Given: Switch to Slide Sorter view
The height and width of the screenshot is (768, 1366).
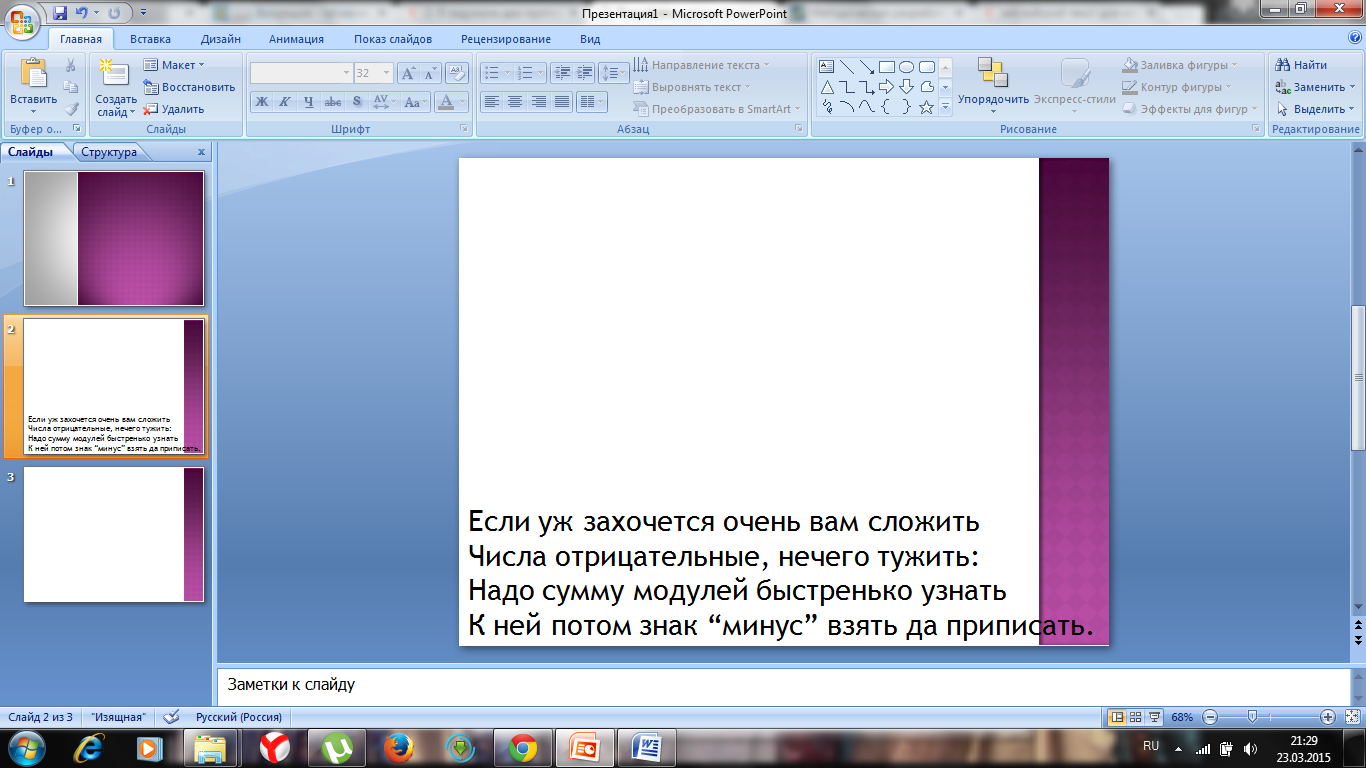Looking at the screenshot, I should tap(1136, 717).
